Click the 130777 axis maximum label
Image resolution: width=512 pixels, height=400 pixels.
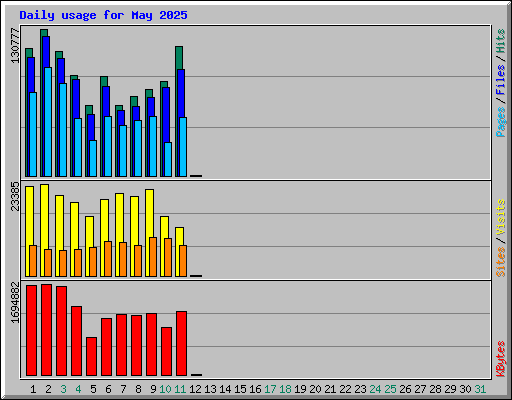pyautogui.click(x=15, y=45)
